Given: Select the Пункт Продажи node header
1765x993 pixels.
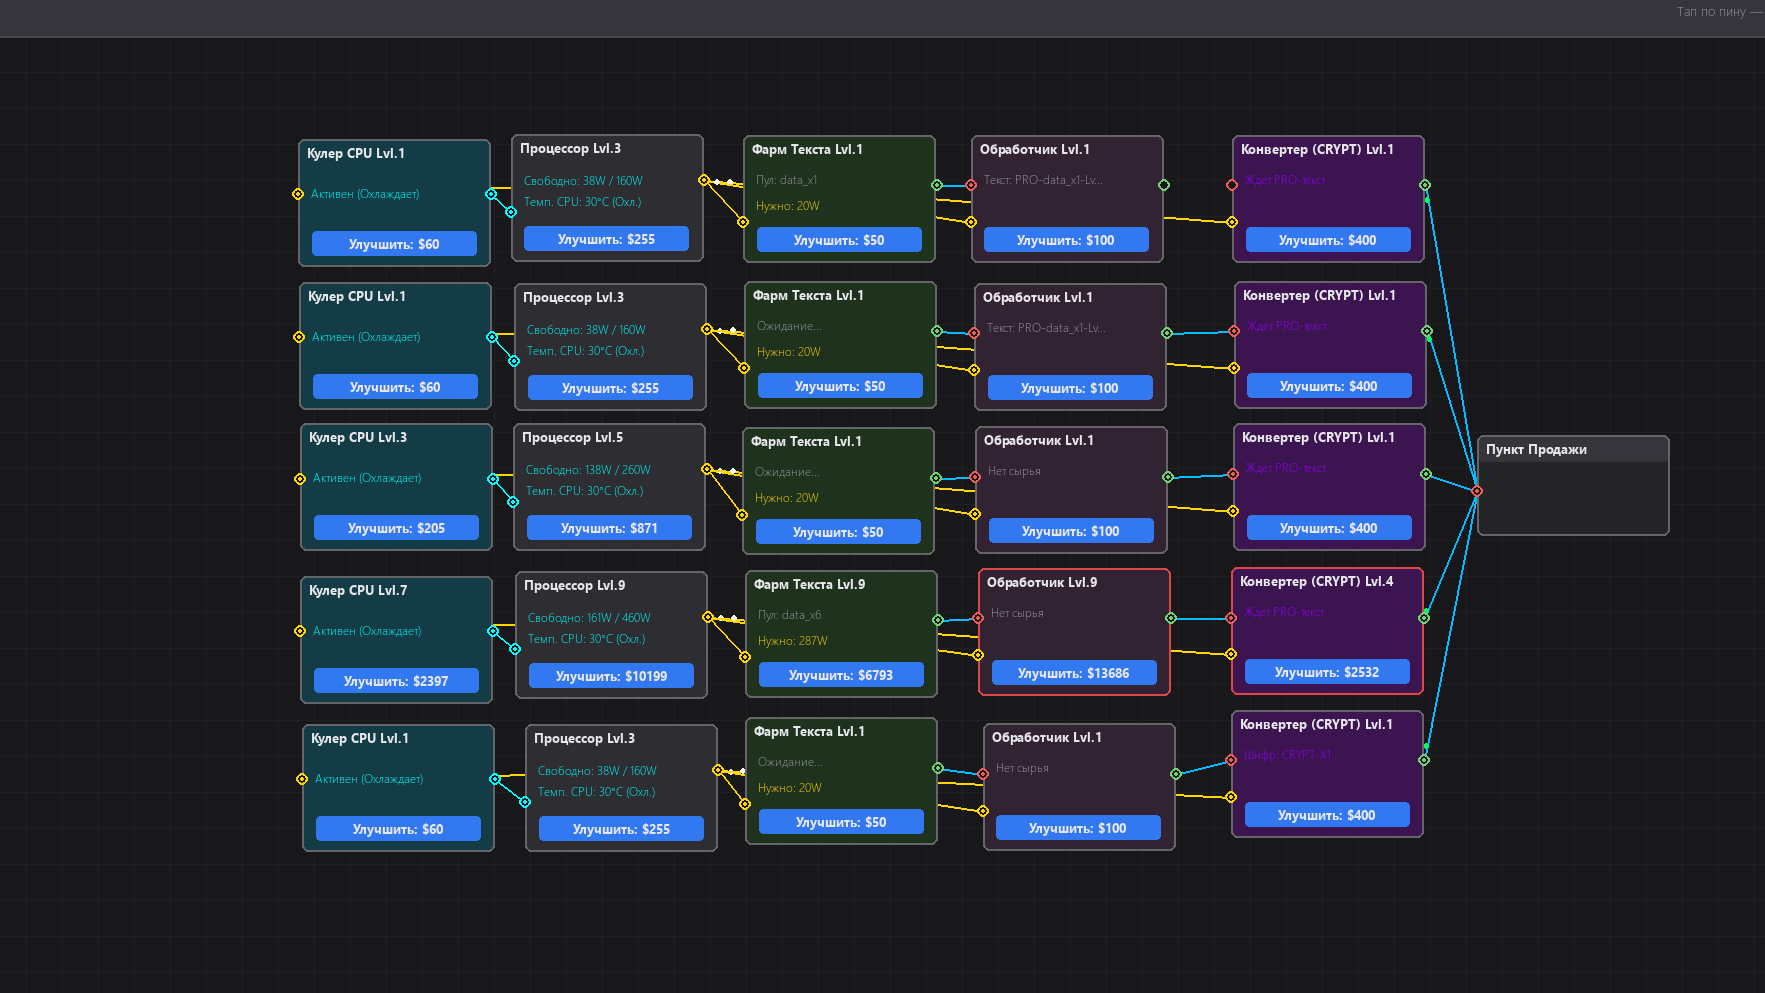Looking at the screenshot, I should 1573,450.
